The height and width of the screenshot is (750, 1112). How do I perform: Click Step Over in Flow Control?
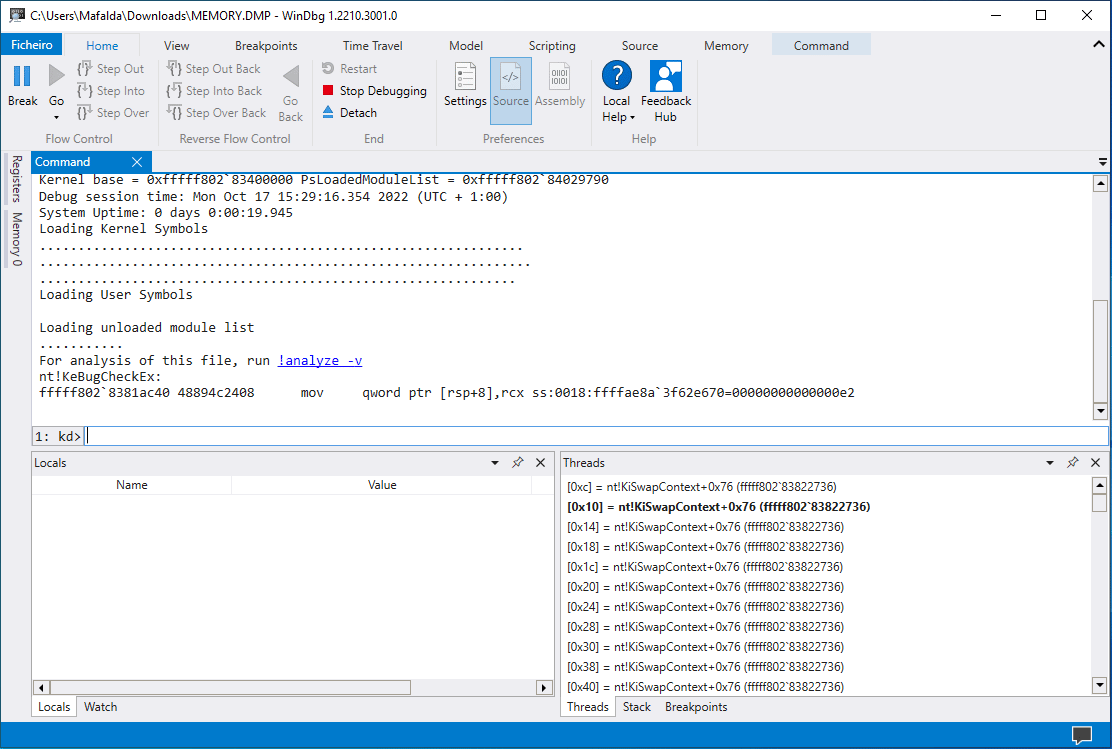(x=113, y=113)
